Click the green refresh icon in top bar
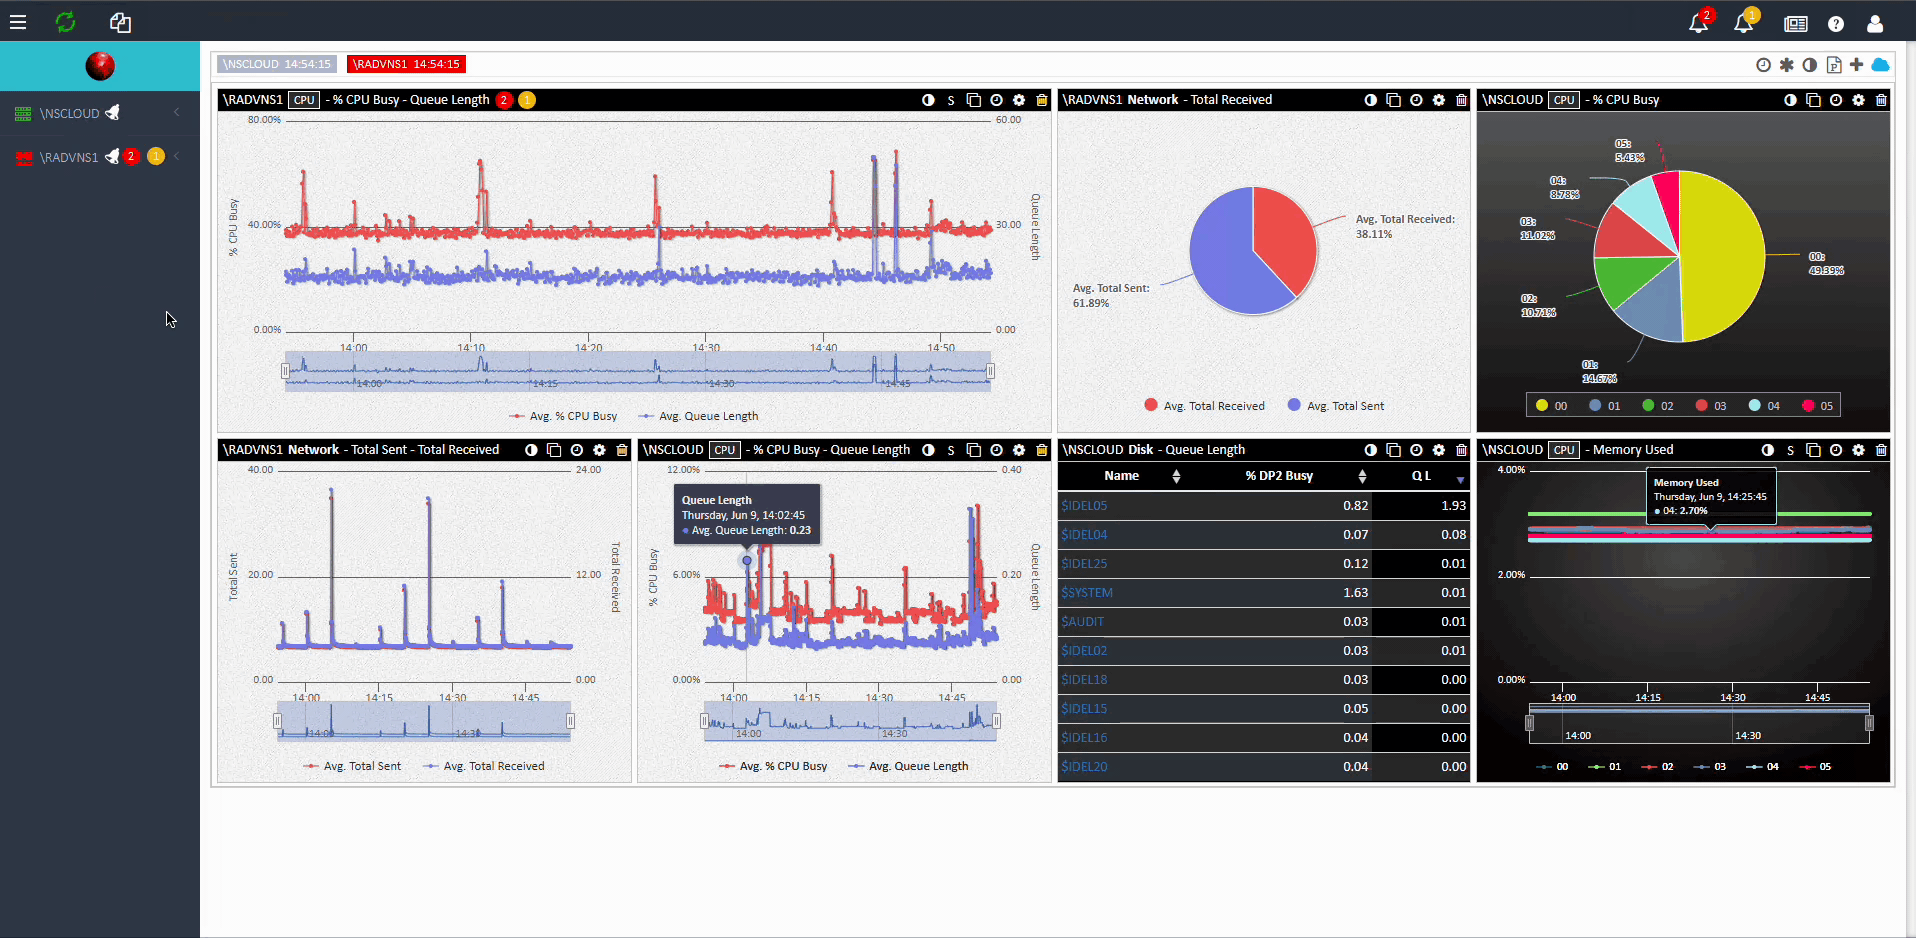The width and height of the screenshot is (1916, 938). (x=66, y=22)
